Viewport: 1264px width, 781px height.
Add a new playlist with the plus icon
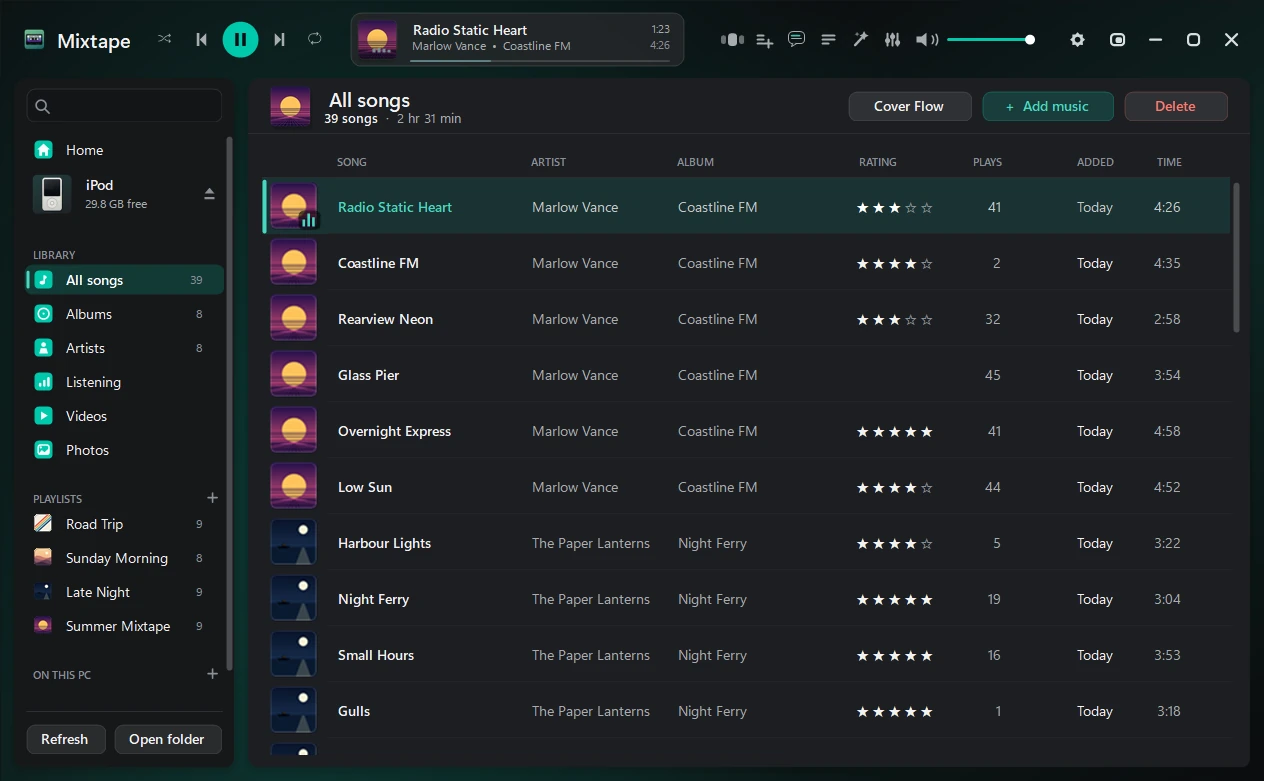coord(212,498)
